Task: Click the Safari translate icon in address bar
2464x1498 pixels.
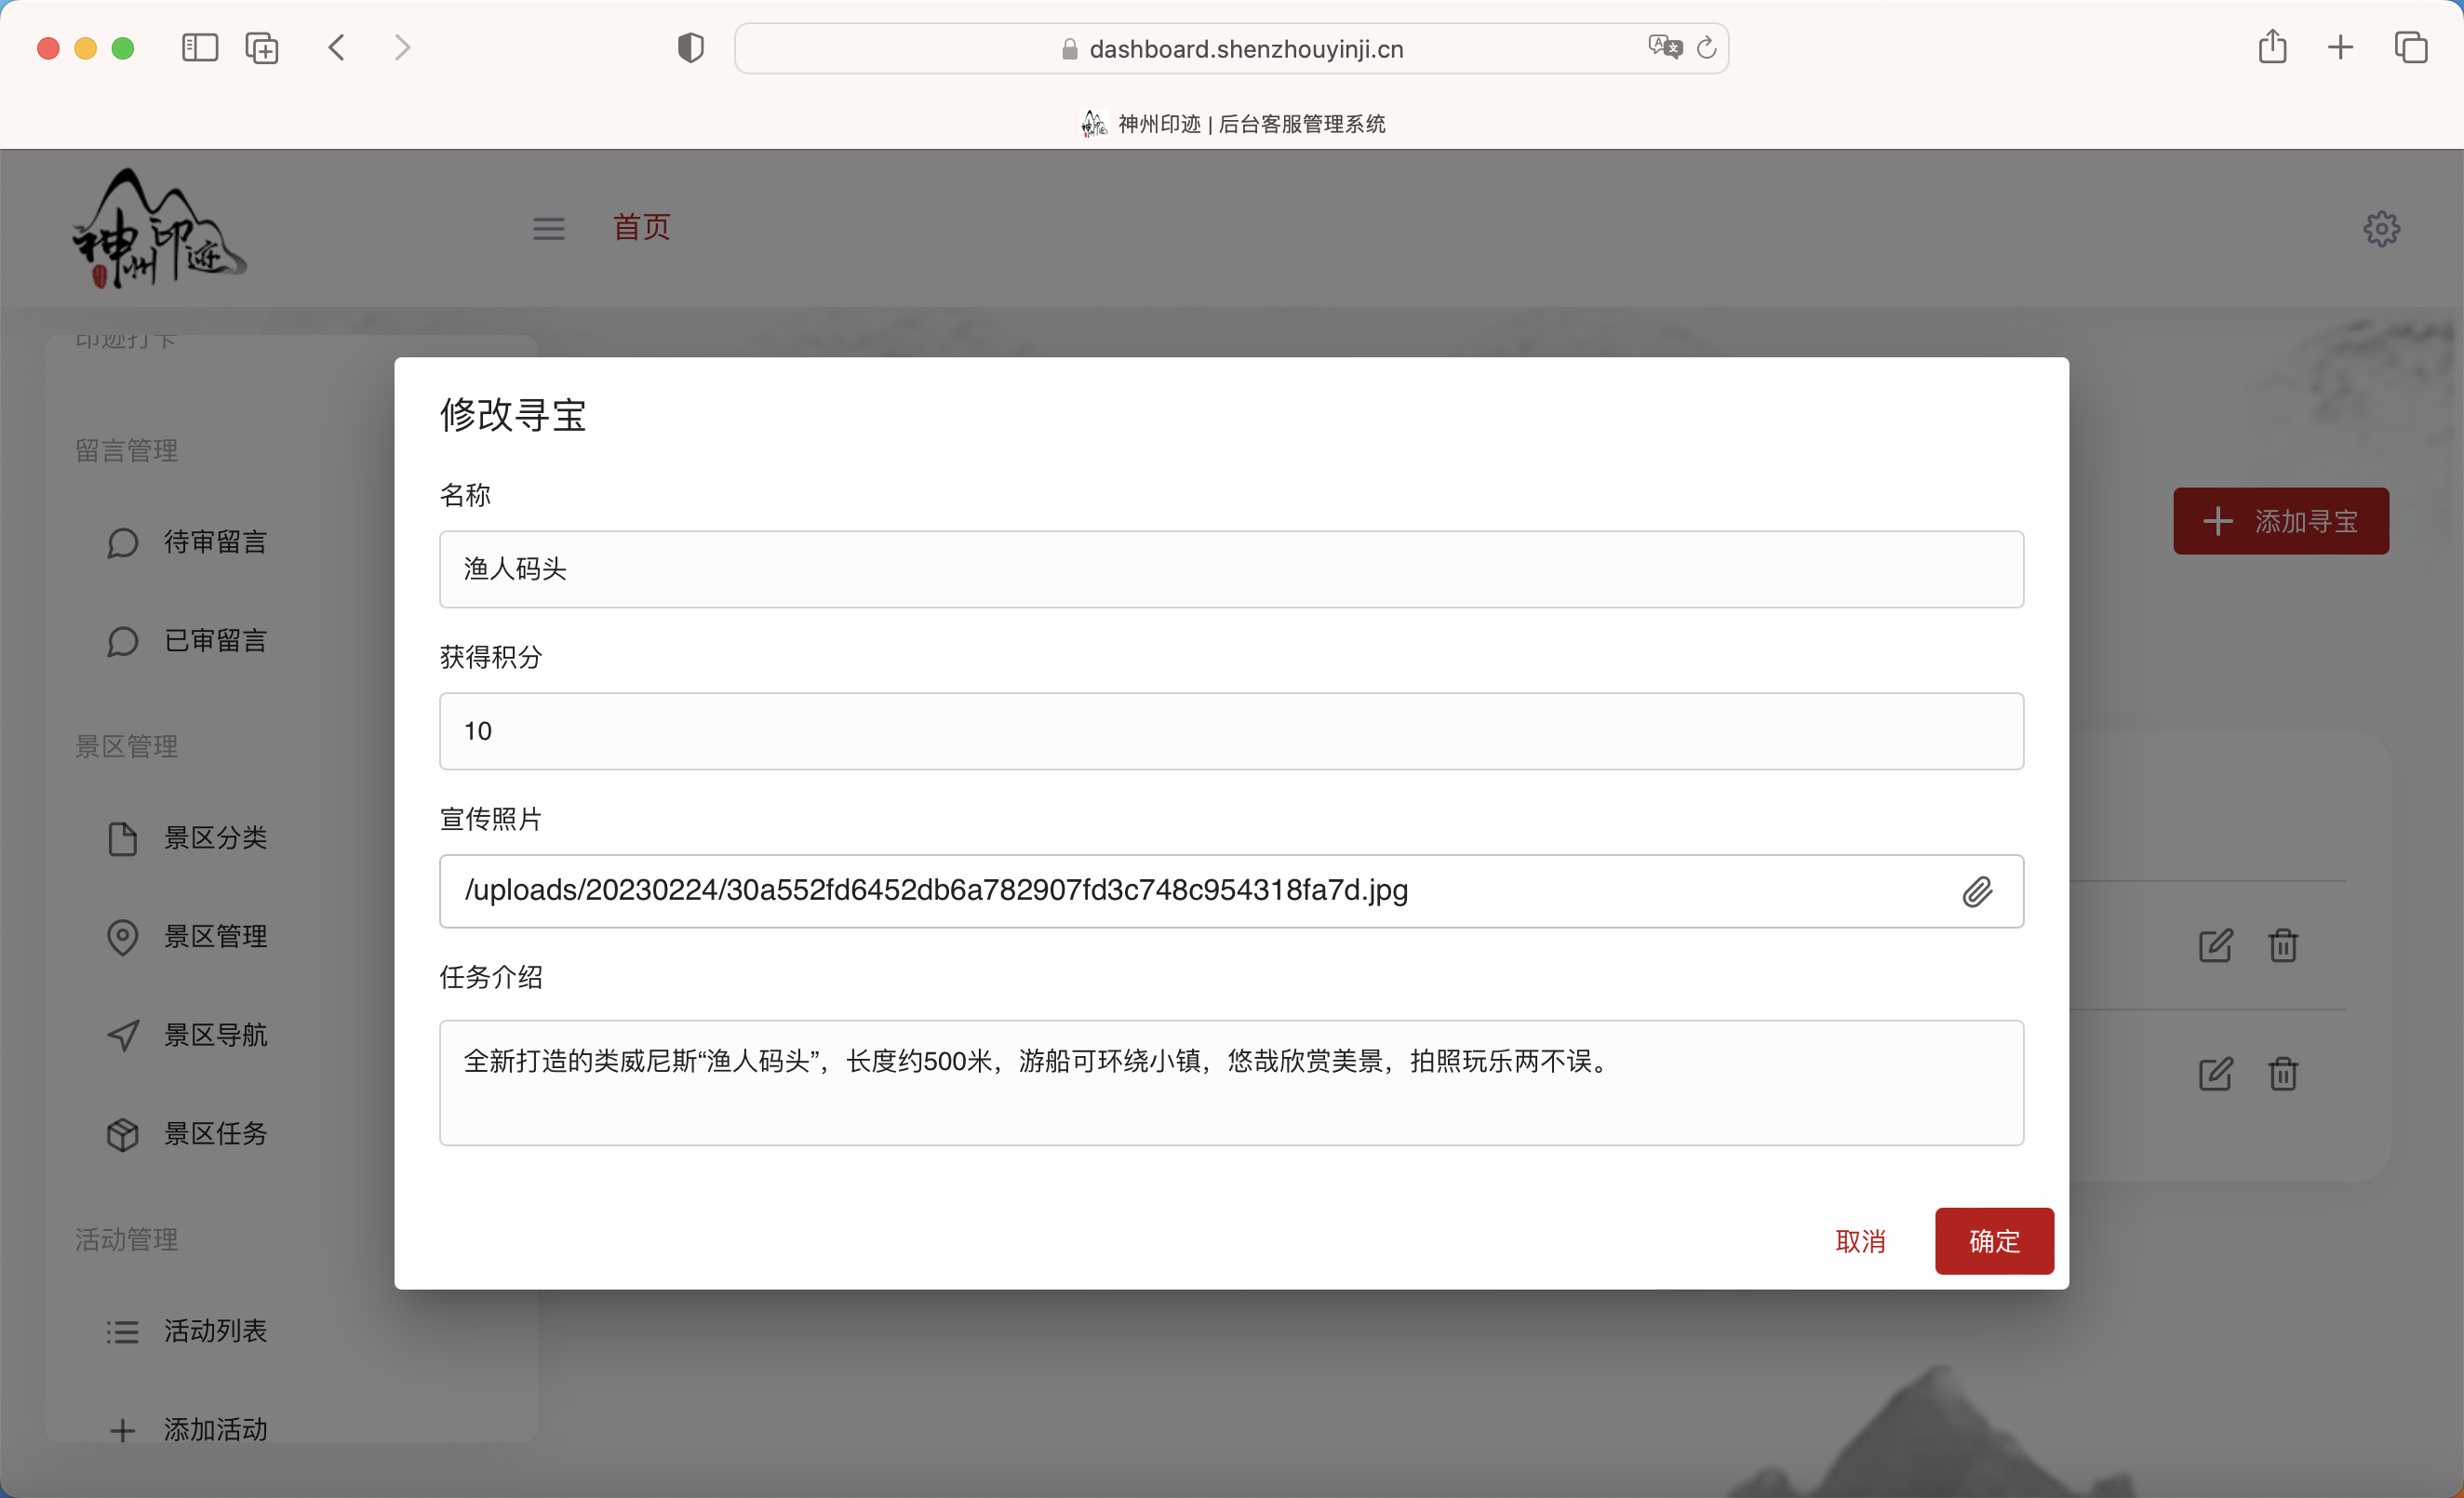Action: point(1664,47)
